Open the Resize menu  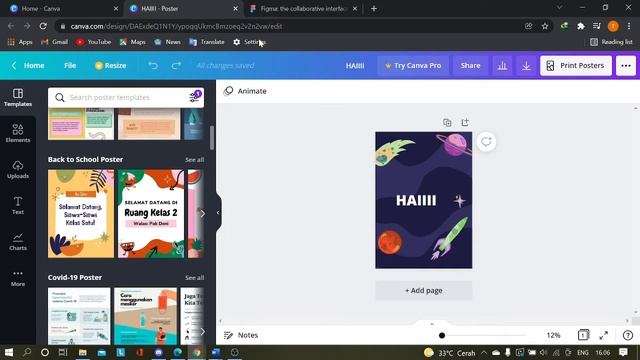pos(110,65)
